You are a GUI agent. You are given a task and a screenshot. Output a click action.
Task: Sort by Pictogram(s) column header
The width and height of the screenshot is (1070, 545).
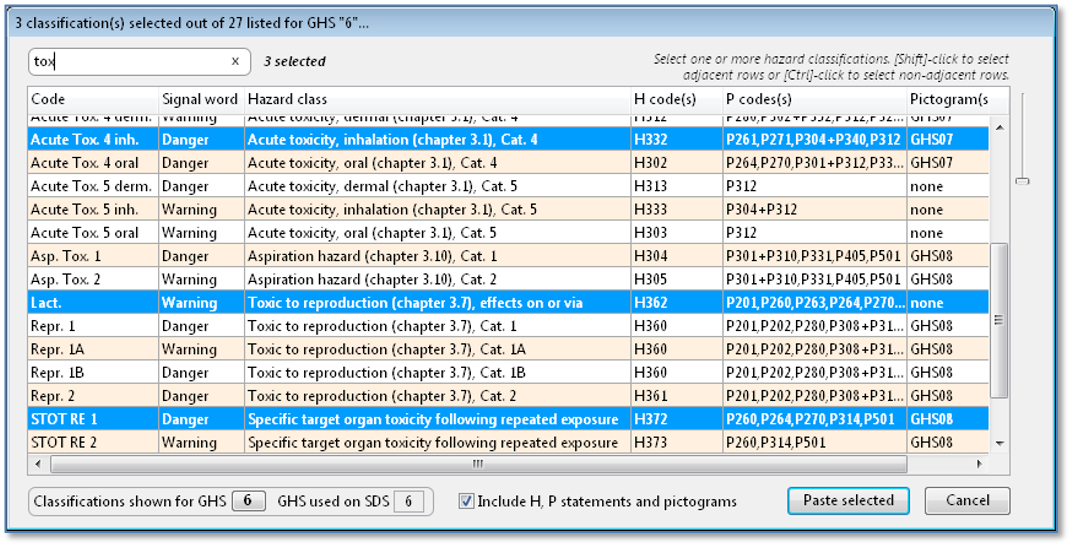coord(948,100)
